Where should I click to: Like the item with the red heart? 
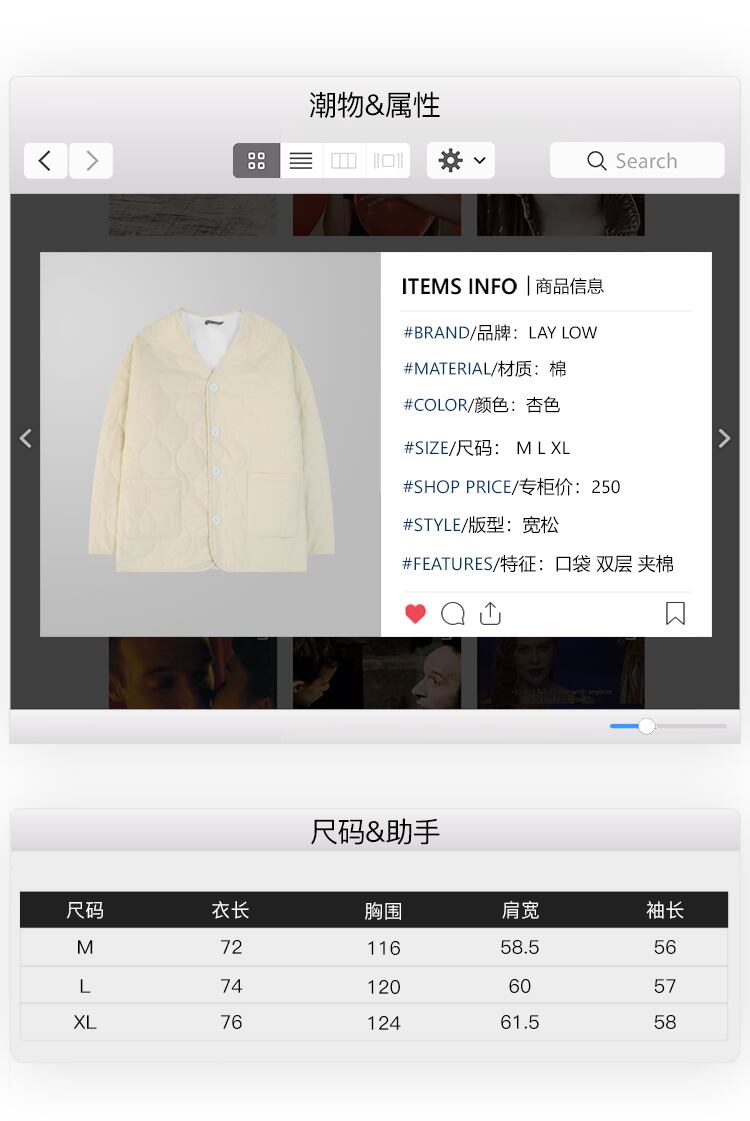point(415,613)
